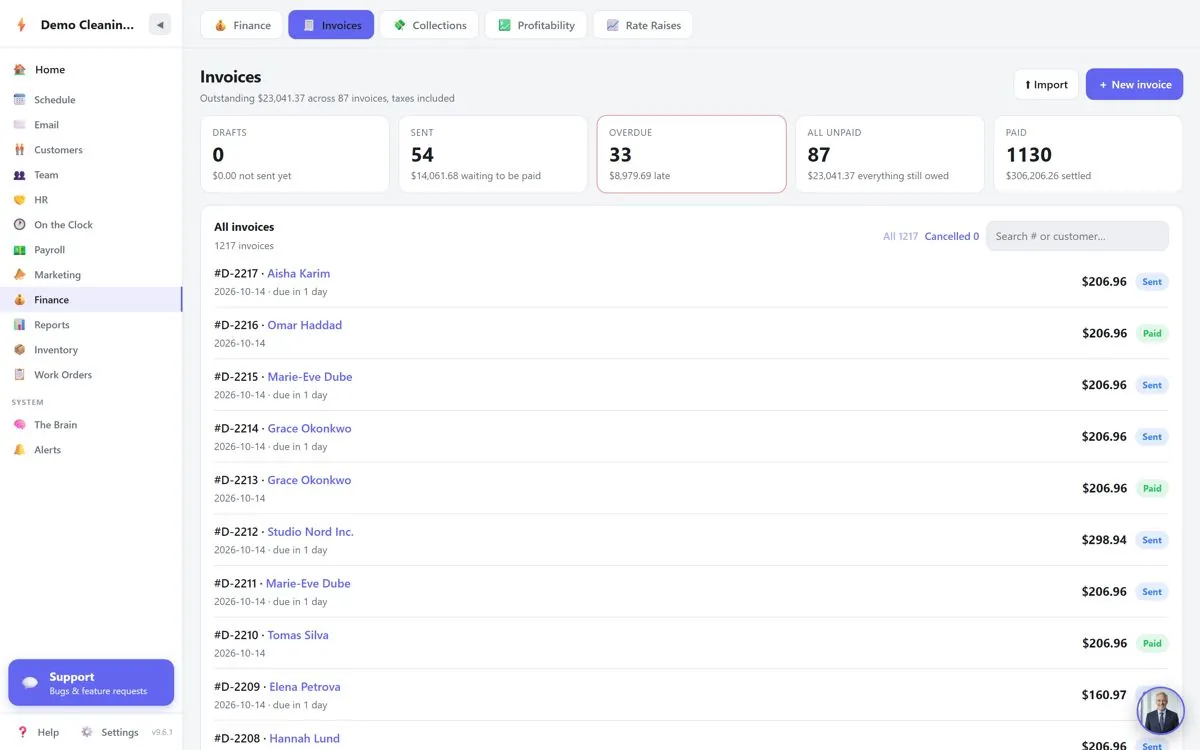Open Schedule via its calendar icon
The height and width of the screenshot is (750, 1200).
pos(19,100)
